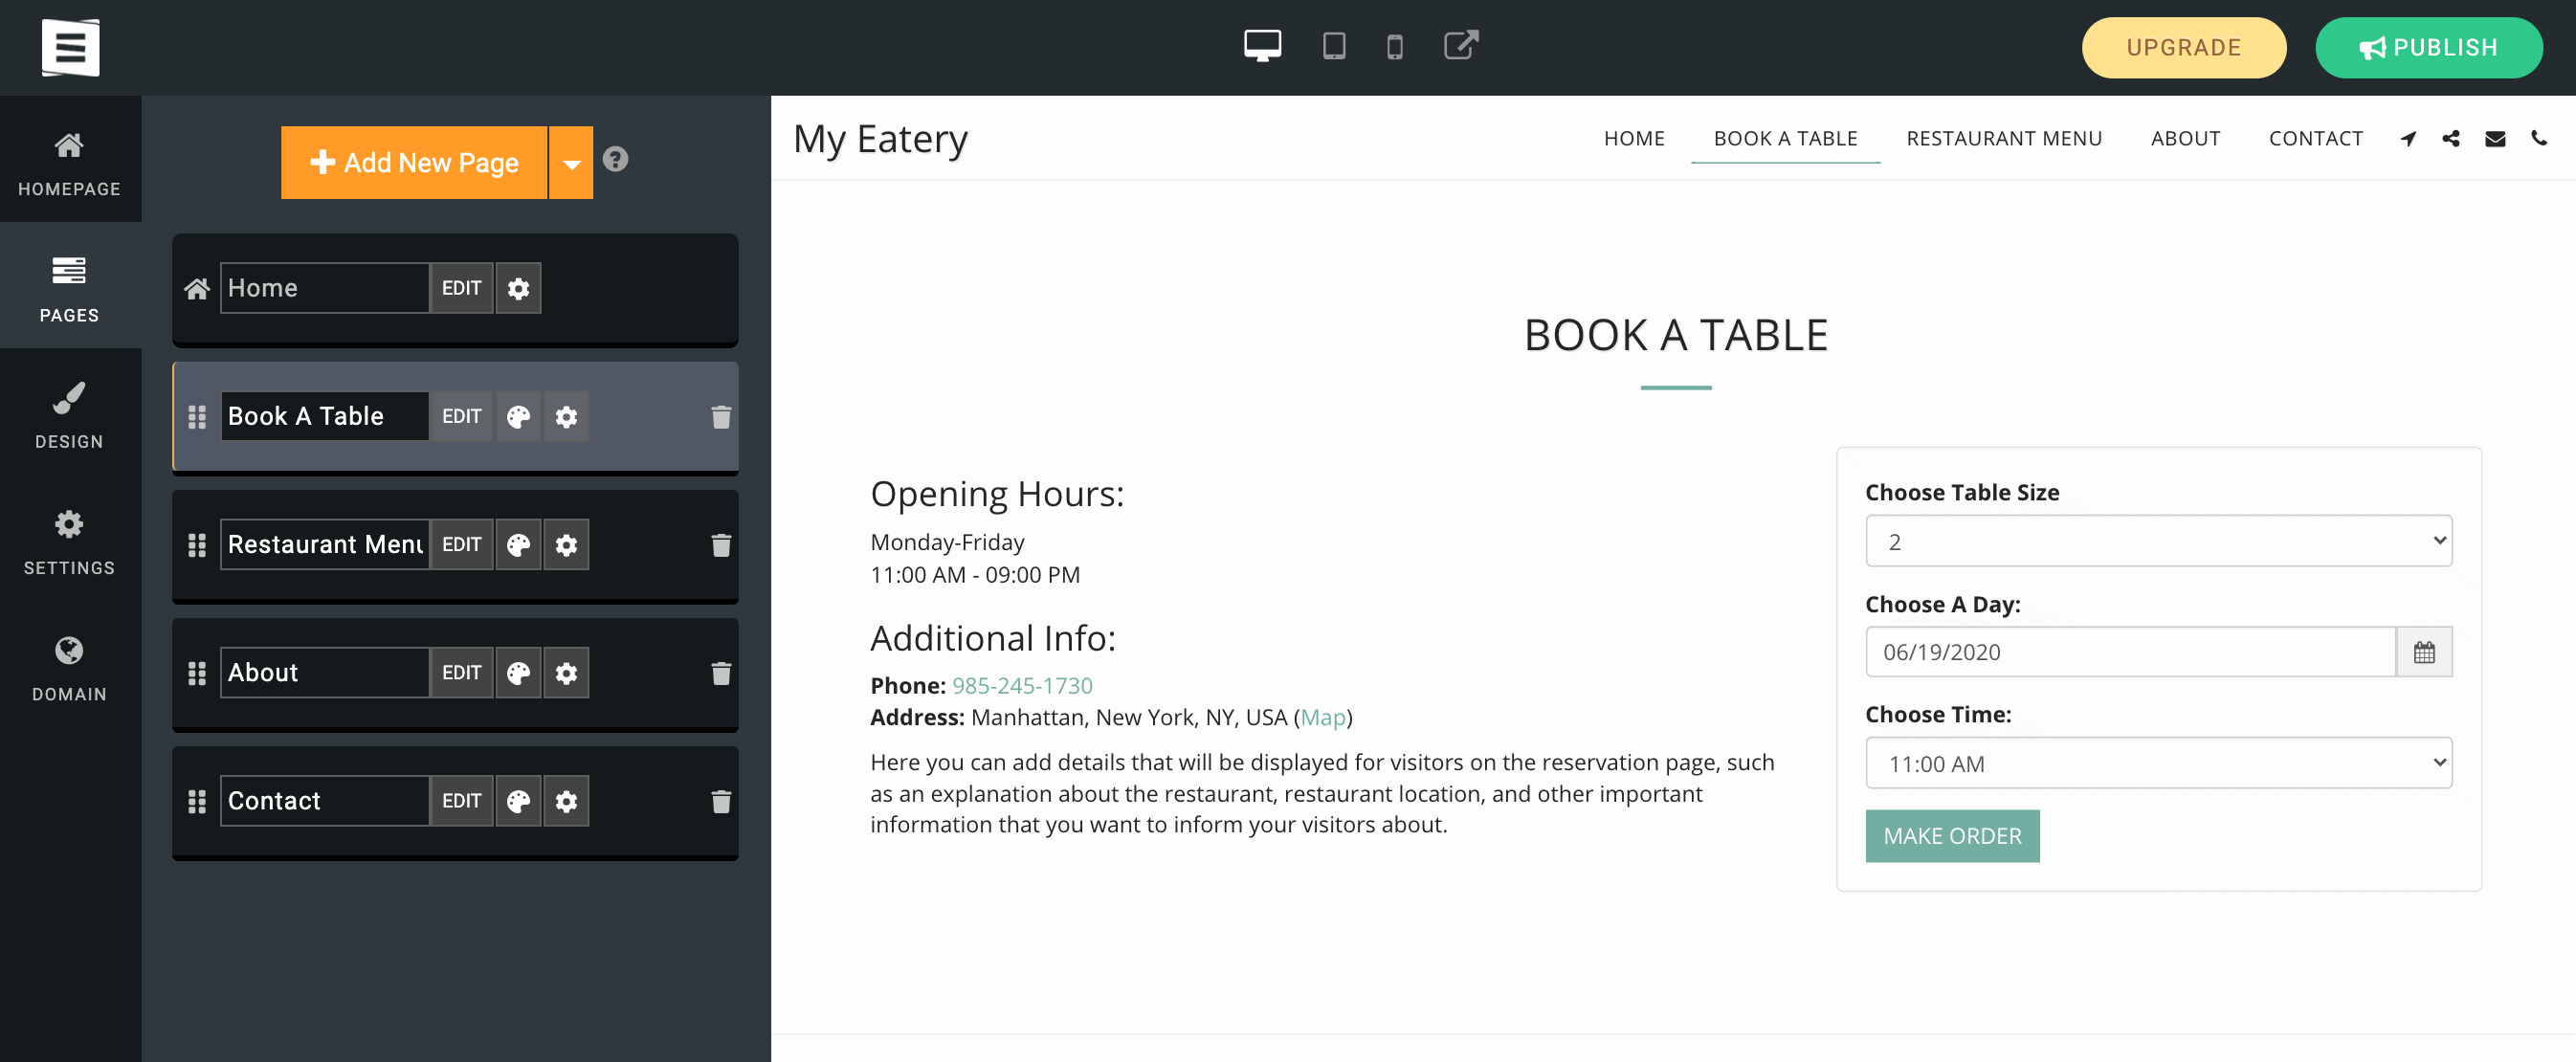Delete the About page
2576x1062 pixels.
[x=720, y=673]
